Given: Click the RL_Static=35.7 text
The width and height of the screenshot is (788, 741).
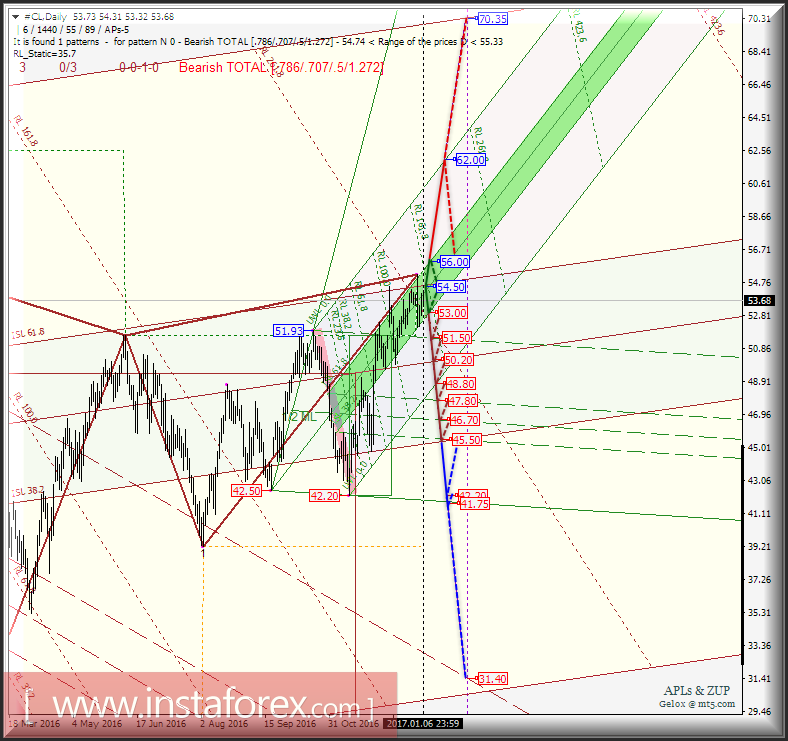Looking at the screenshot, I should pos(45,54).
